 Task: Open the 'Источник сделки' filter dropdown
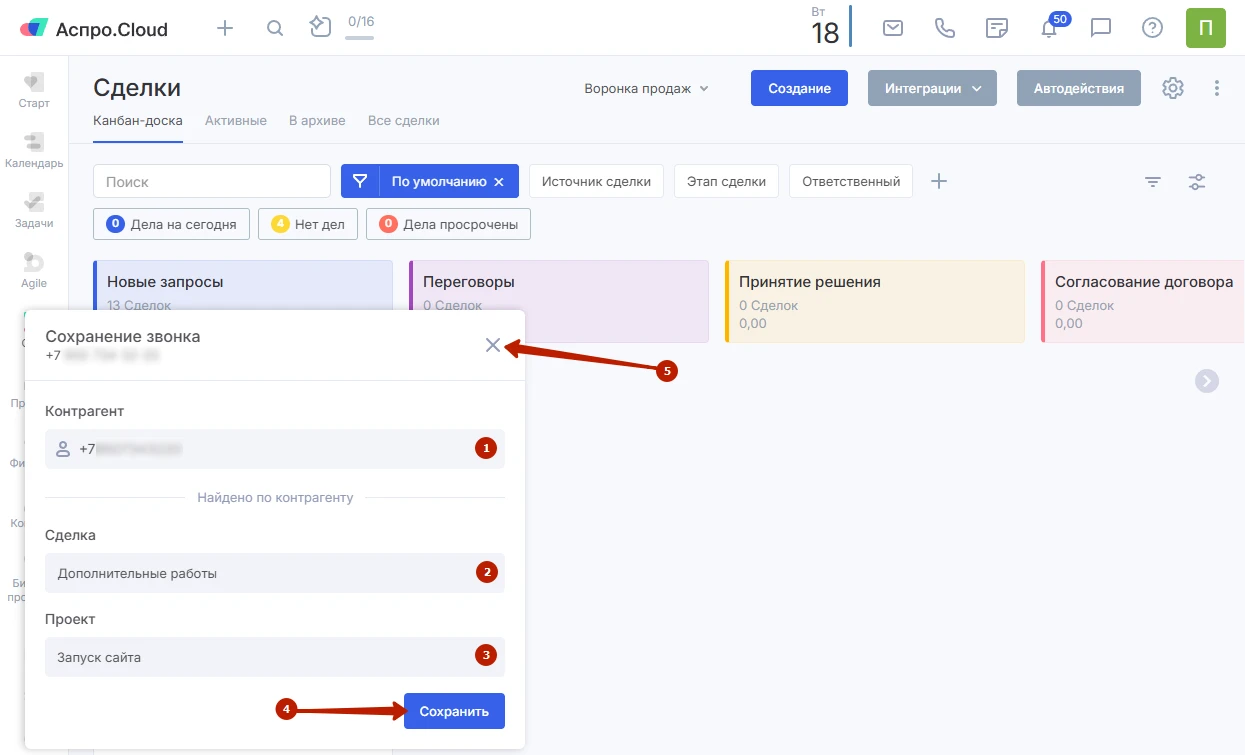click(596, 181)
